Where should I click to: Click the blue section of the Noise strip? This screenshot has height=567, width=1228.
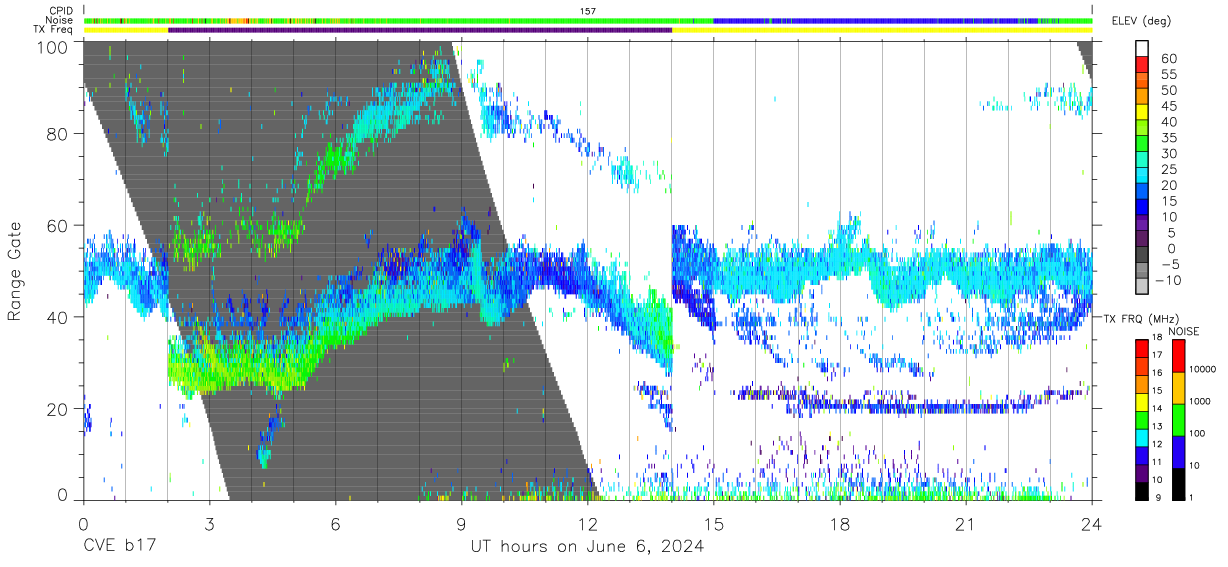pyautogui.click(x=875, y=20)
